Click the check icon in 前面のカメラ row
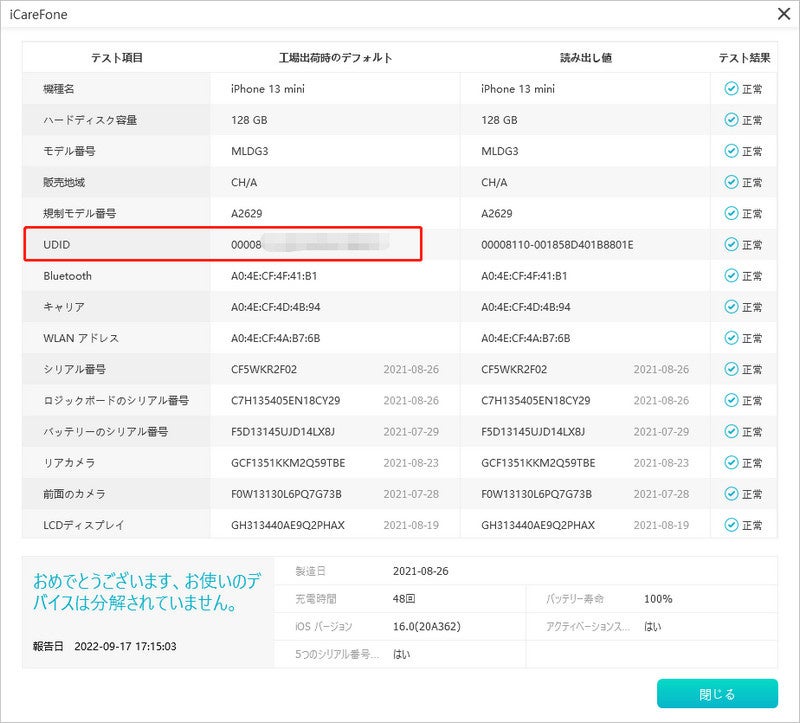Screen dimensions: 800x723 pos(731,493)
